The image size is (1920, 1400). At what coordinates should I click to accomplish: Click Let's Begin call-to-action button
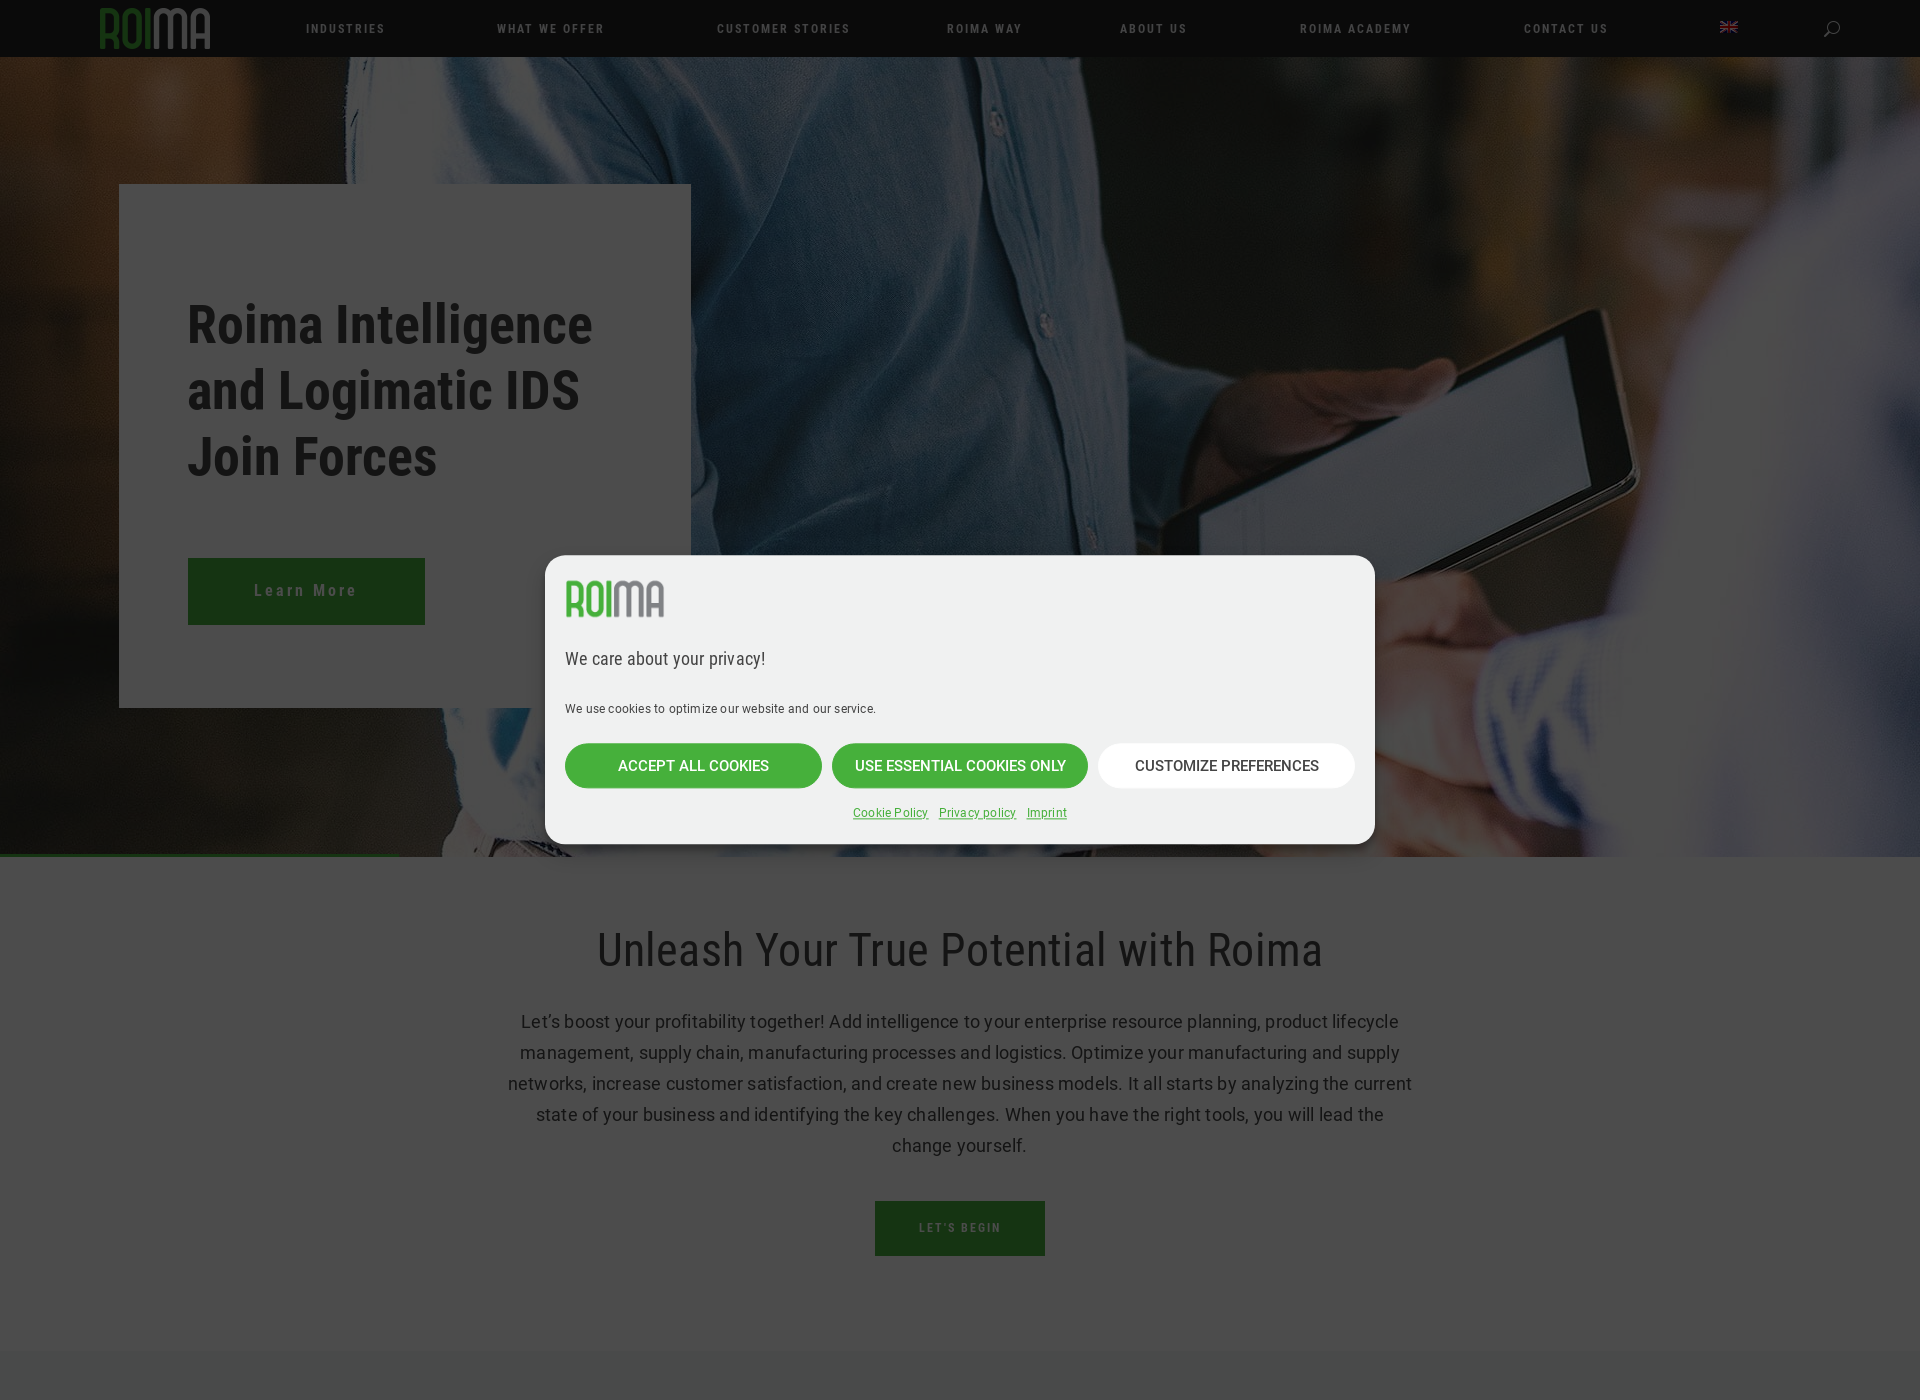point(960,1227)
